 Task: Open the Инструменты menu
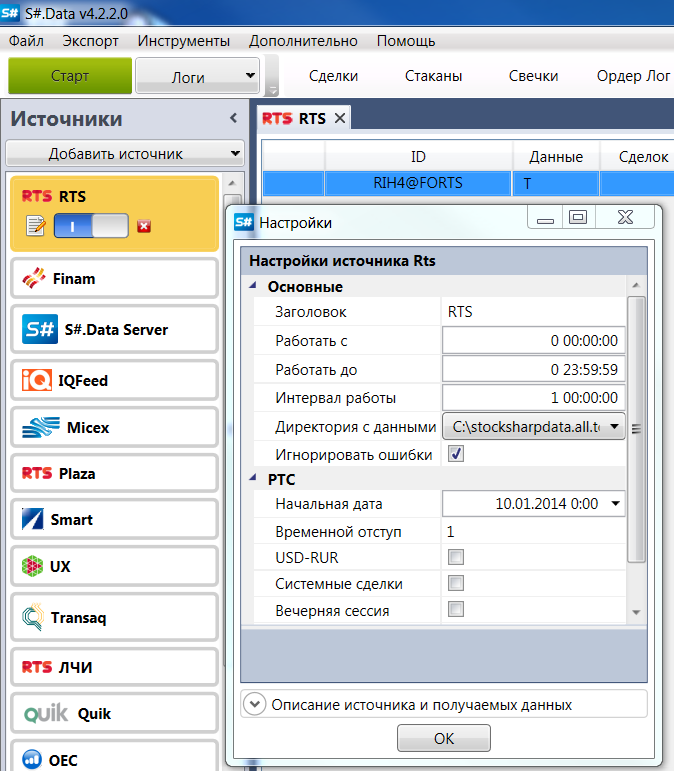pos(184,41)
